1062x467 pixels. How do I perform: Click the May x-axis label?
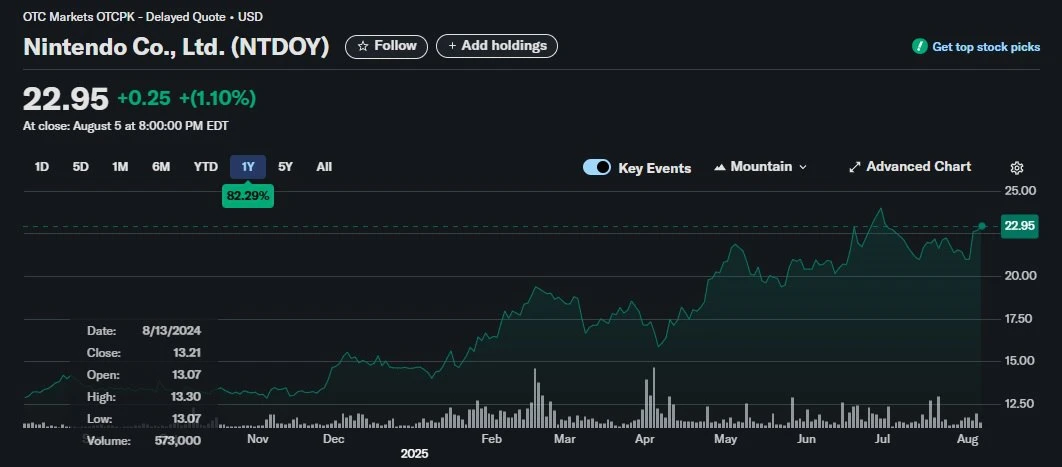pos(725,439)
